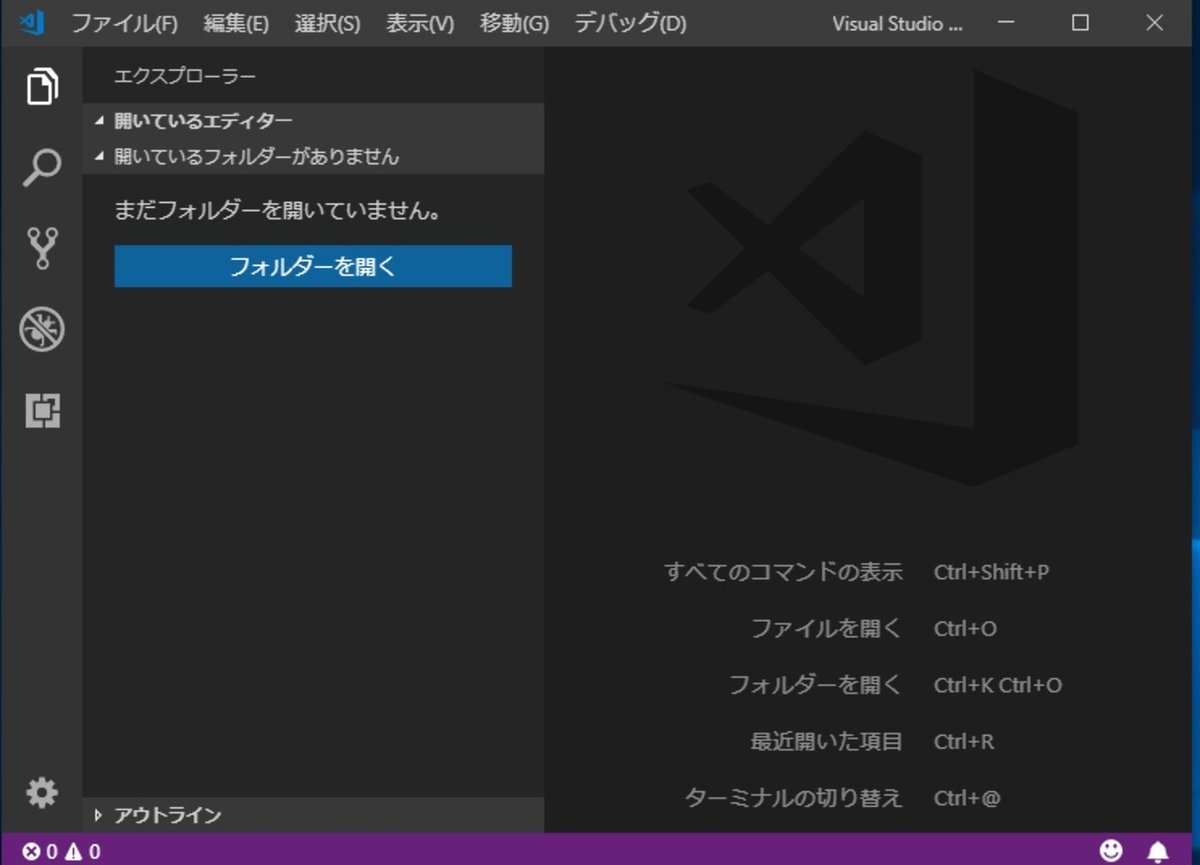1200x865 pixels.
Task: Open the 表示(V) menu
Action: (x=420, y=23)
